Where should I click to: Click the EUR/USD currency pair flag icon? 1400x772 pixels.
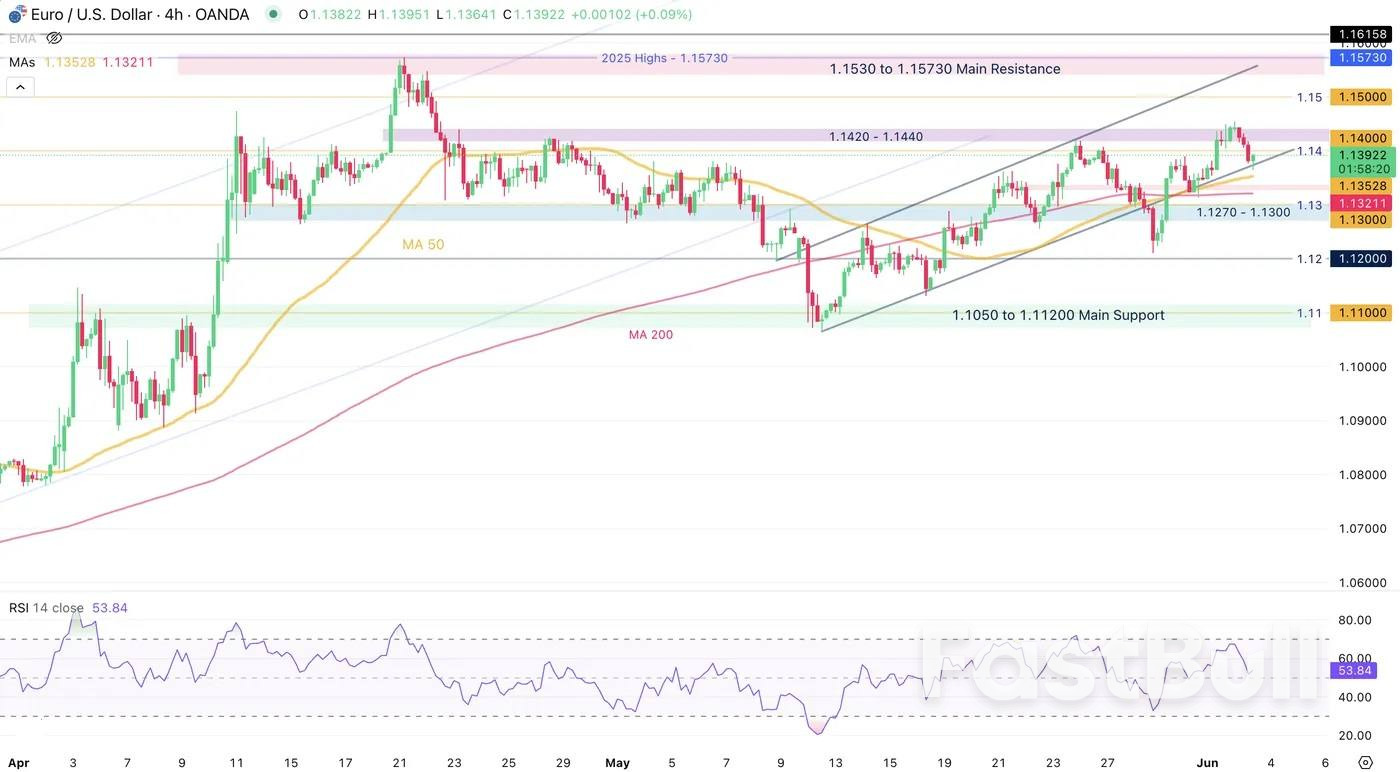pyautogui.click(x=15, y=14)
